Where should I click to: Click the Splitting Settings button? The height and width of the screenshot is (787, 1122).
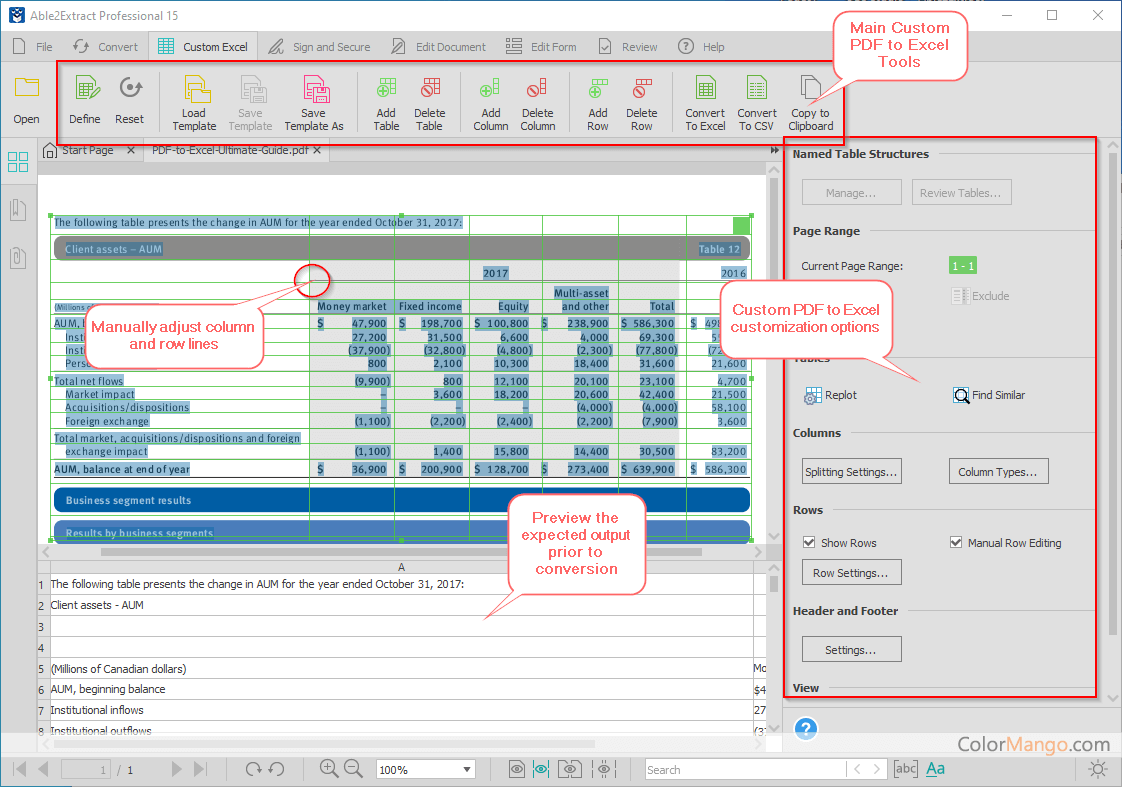pyautogui.click(x=851, y=472)
